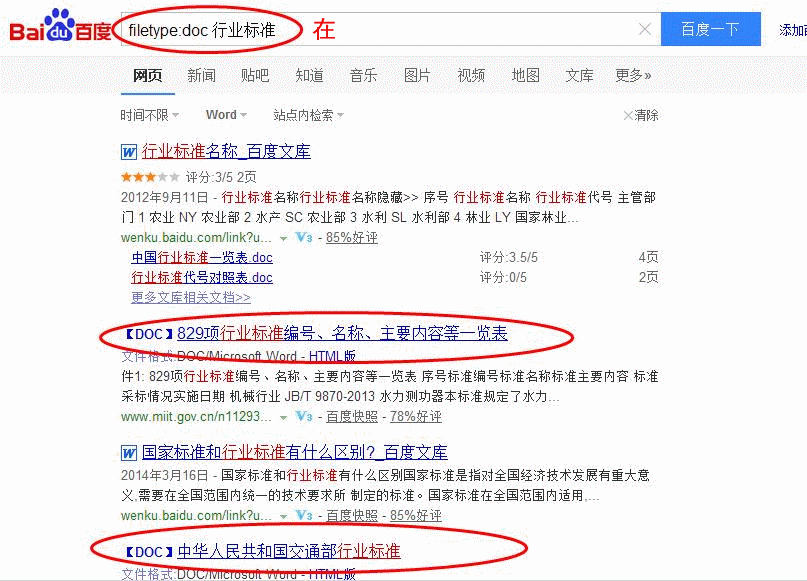Viewport: 807px width, 581px height.
Task: Open the 更多» tab menu
Action: (633, 76)
